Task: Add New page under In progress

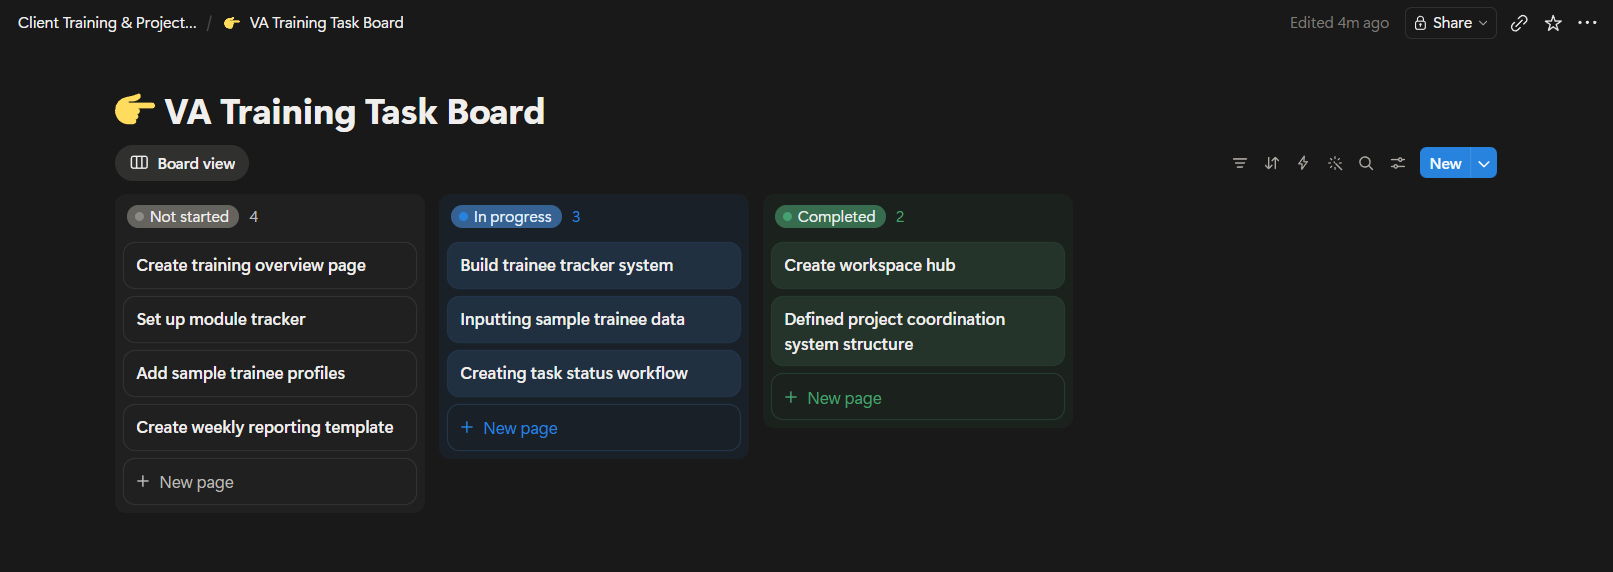Action: pyautogui.click(x=594, y=428)
